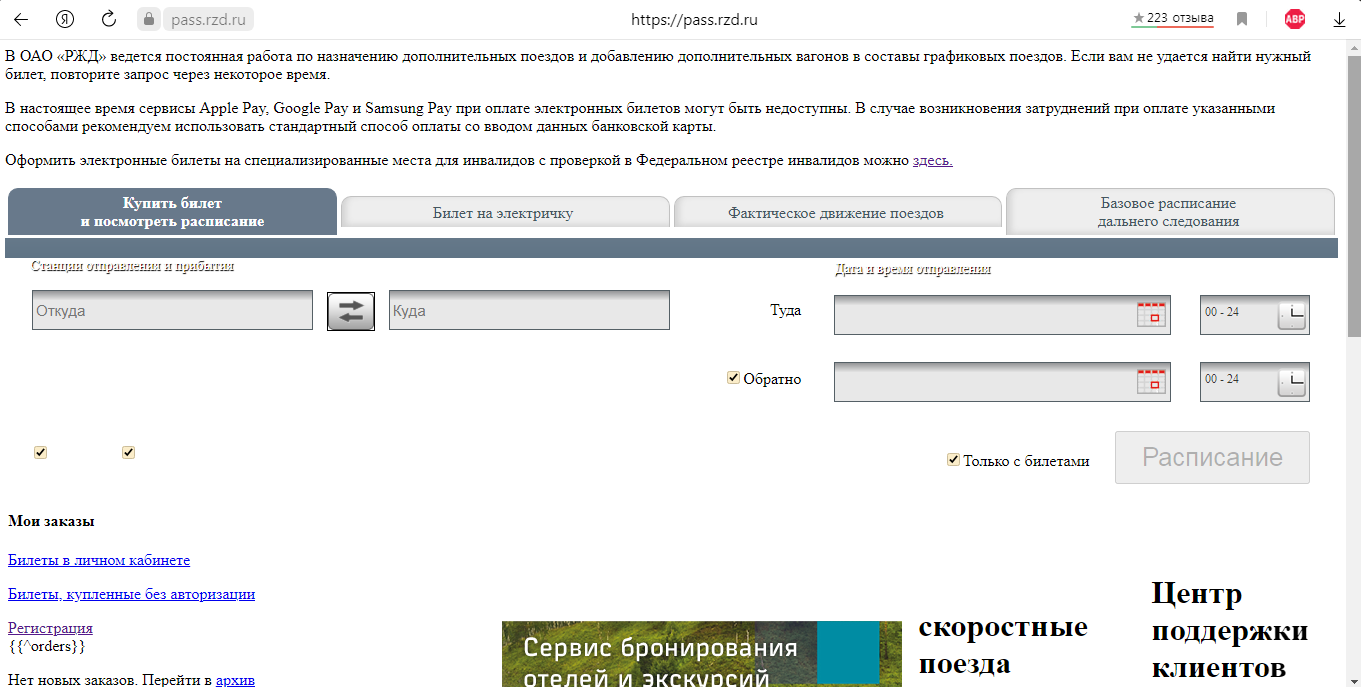Expand the Туда time range 00 - 24
This screenshot has width=1361, height=687.
coord(1291,315)
